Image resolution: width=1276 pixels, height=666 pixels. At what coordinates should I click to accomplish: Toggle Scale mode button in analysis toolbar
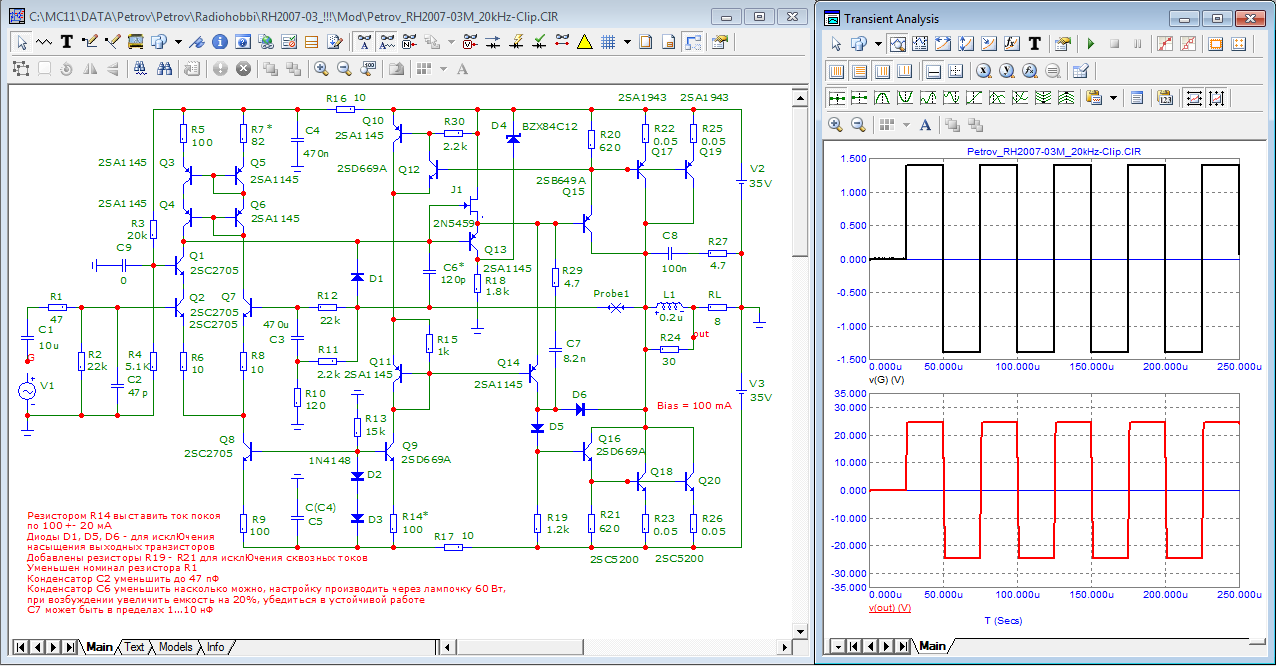click(897, 44)
